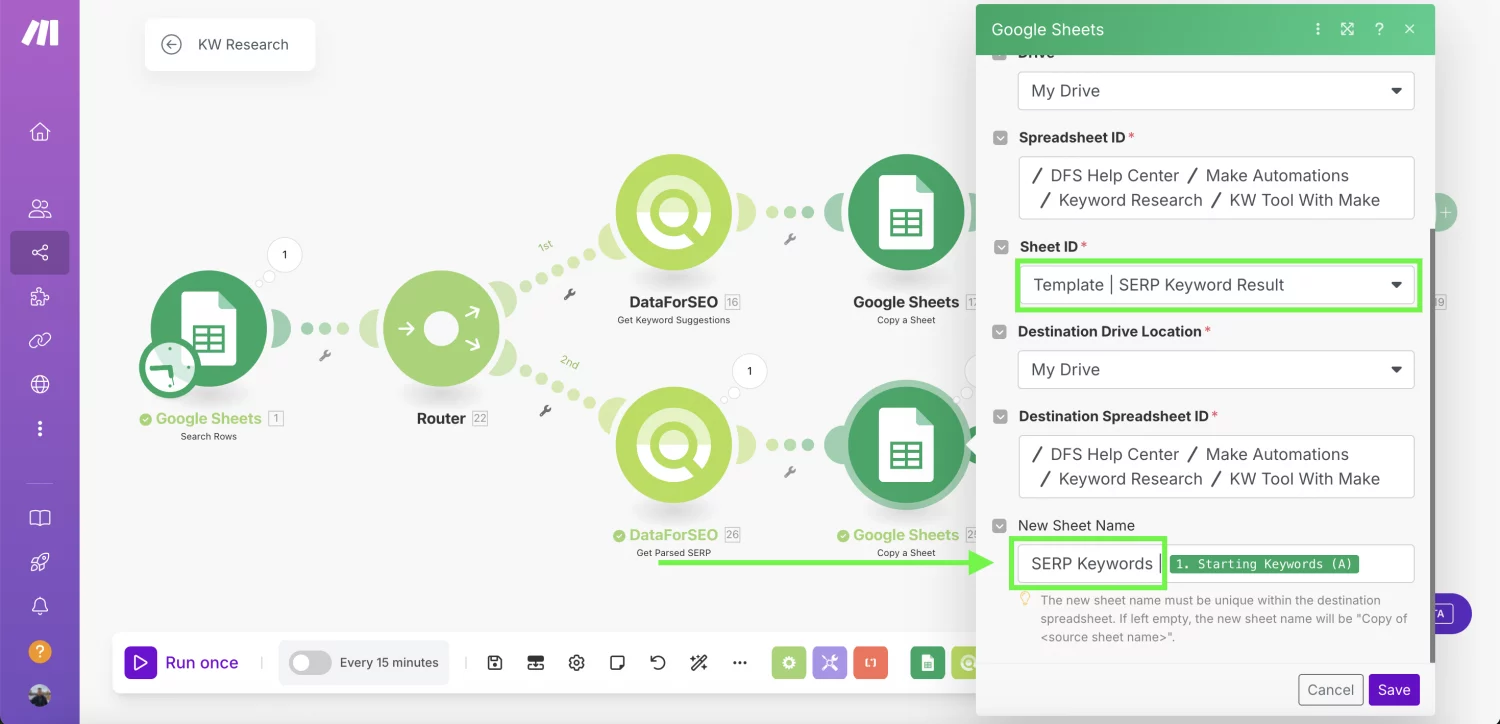Select the Google Sheets module numbered 17
Image resolution: width=1500 pixels, height=724 pixels.
click(x=906, y=213)
